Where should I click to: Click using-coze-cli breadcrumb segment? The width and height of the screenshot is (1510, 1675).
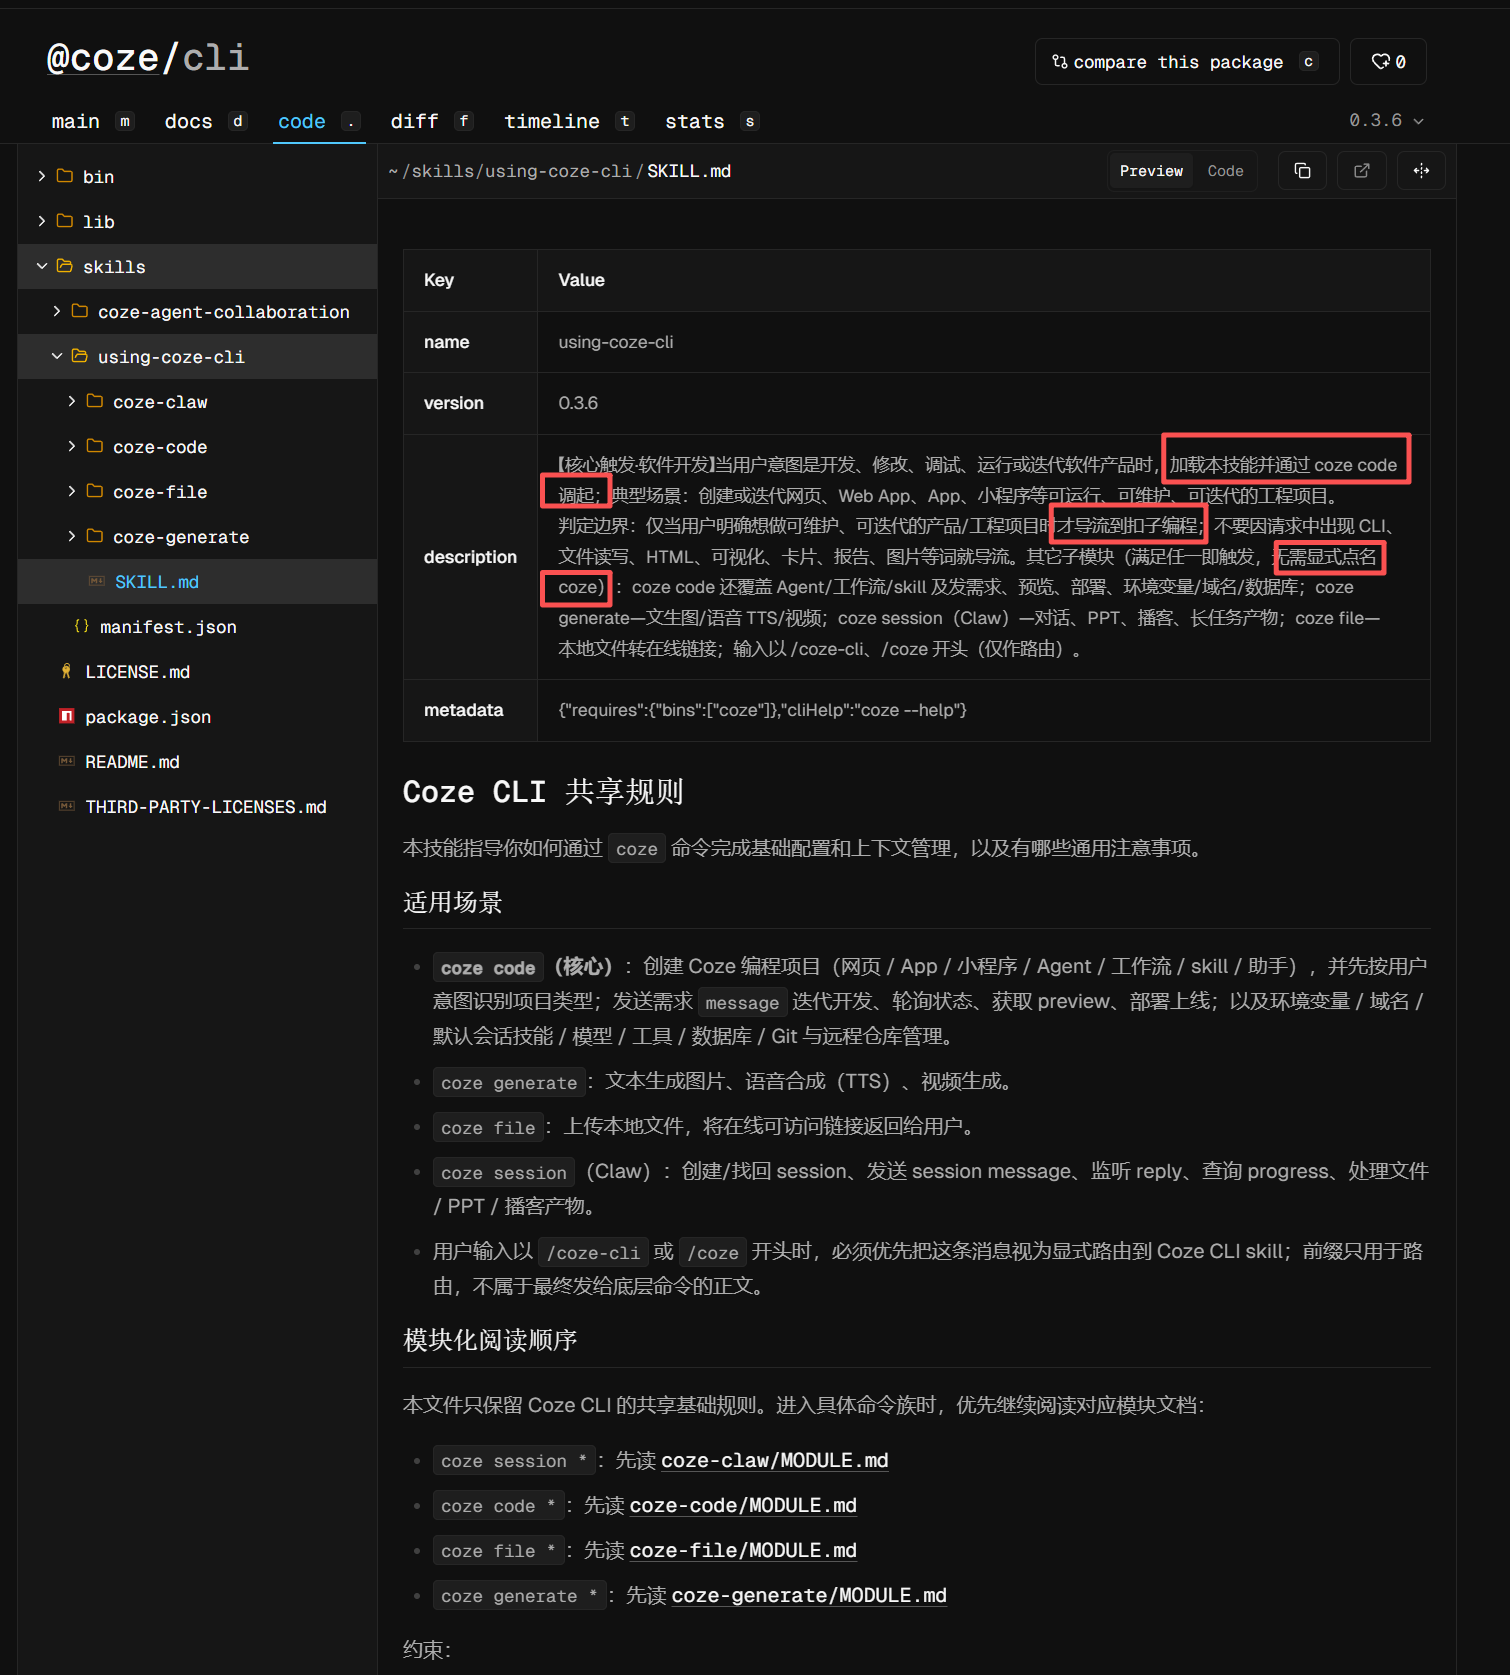558,171
